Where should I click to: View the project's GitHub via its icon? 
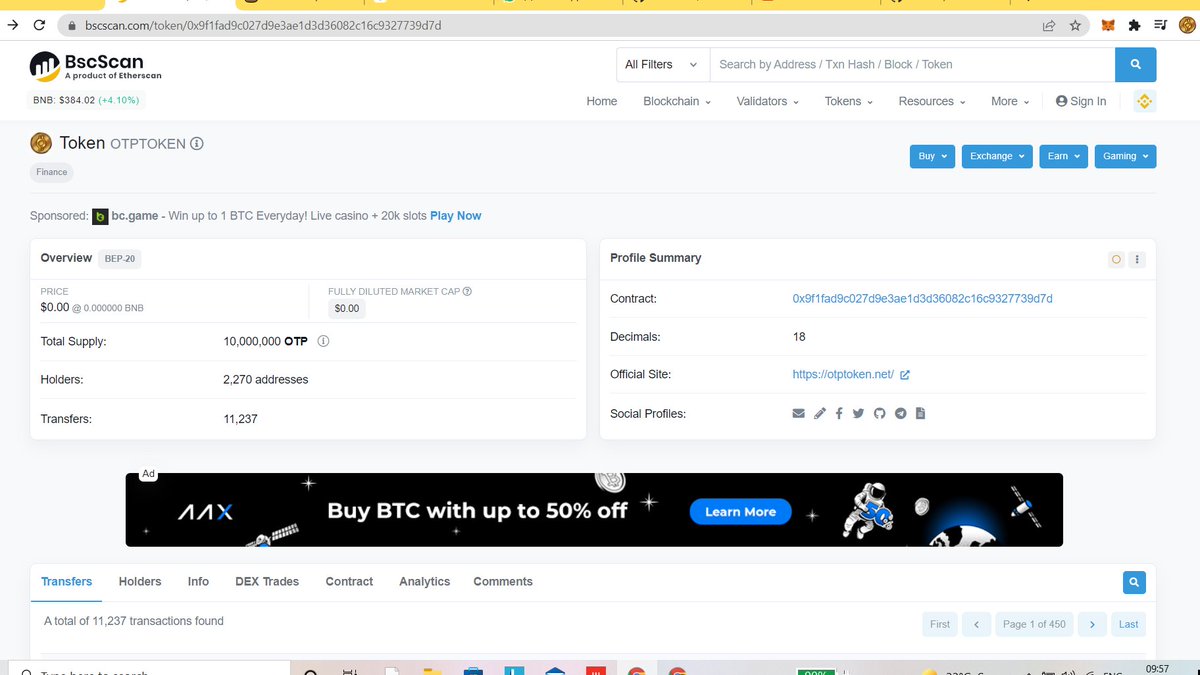879,413
